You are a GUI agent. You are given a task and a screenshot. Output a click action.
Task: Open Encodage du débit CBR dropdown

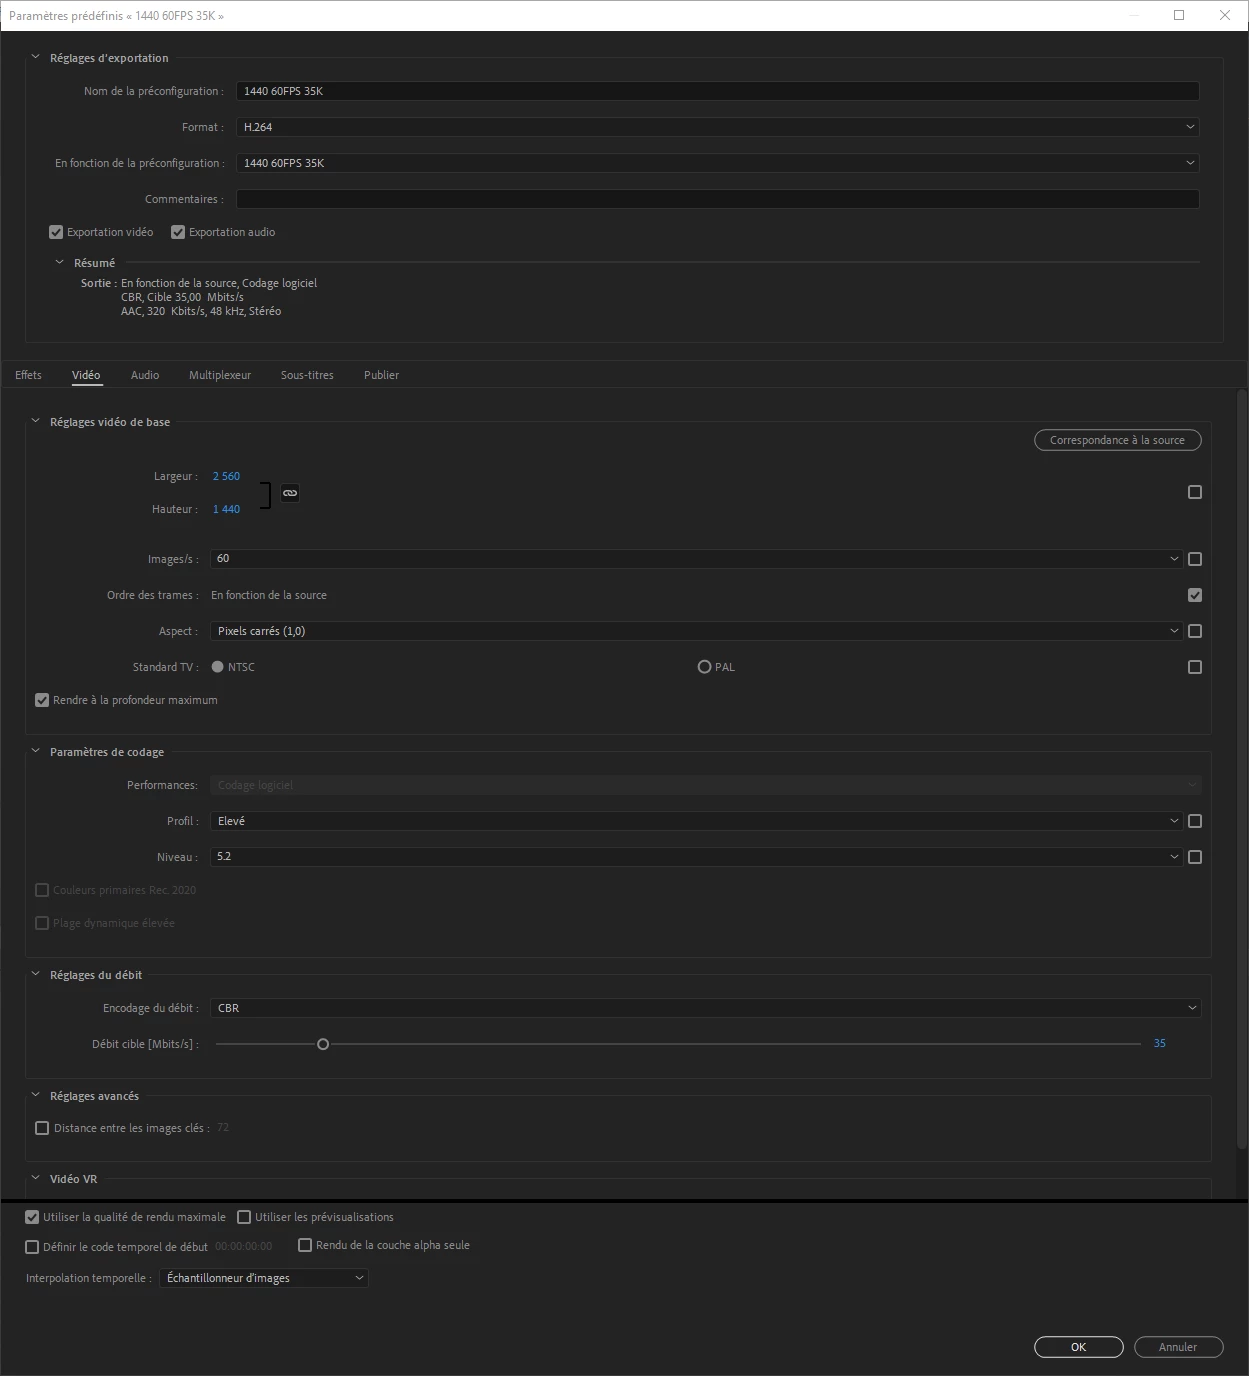(705, 1008)
